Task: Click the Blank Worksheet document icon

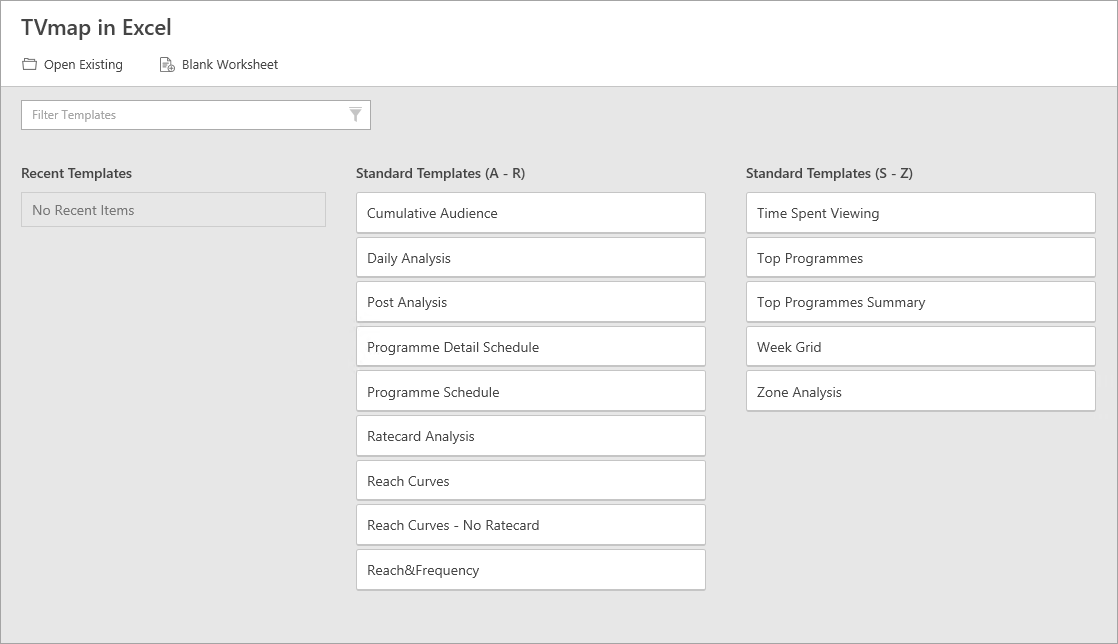Action: pos(167,65)
